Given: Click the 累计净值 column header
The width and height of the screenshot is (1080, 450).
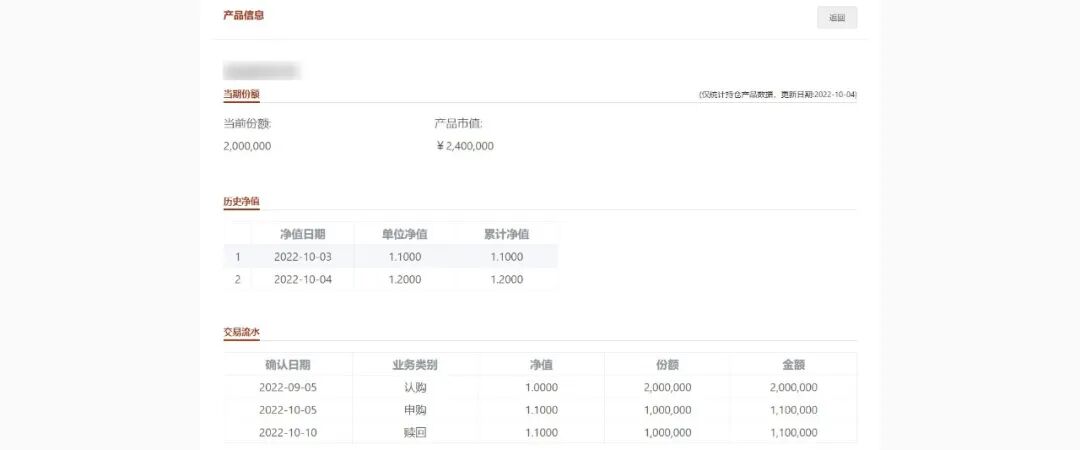Looking at the screenshot, I should (x=506, y=234).
